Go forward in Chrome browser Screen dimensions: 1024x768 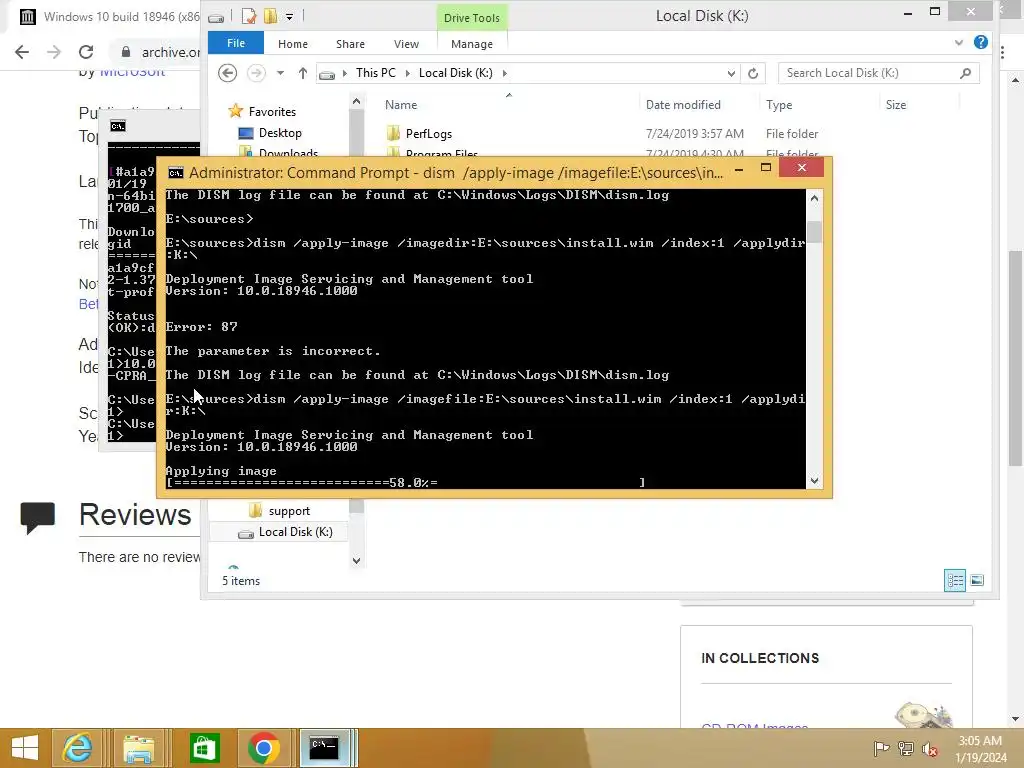point(54,52)
